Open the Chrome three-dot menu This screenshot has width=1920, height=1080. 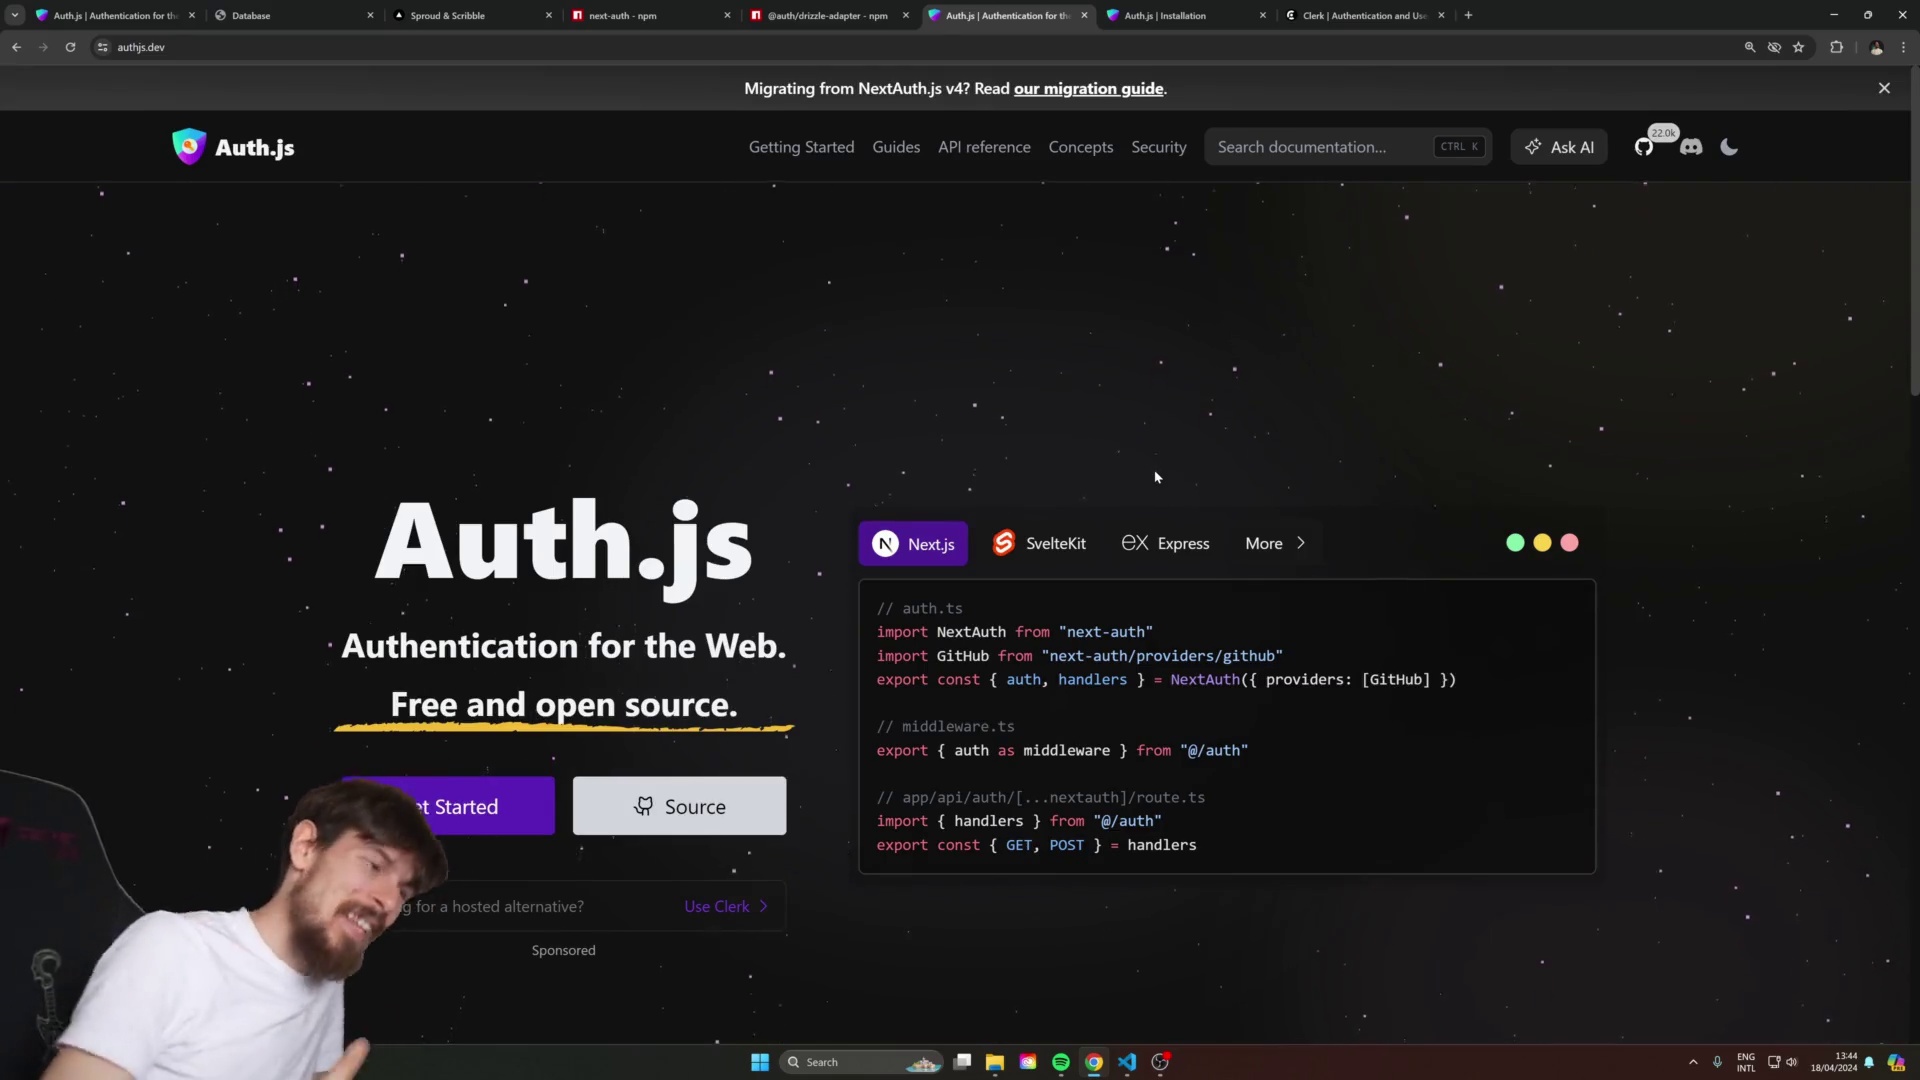tap(1903, 47)
